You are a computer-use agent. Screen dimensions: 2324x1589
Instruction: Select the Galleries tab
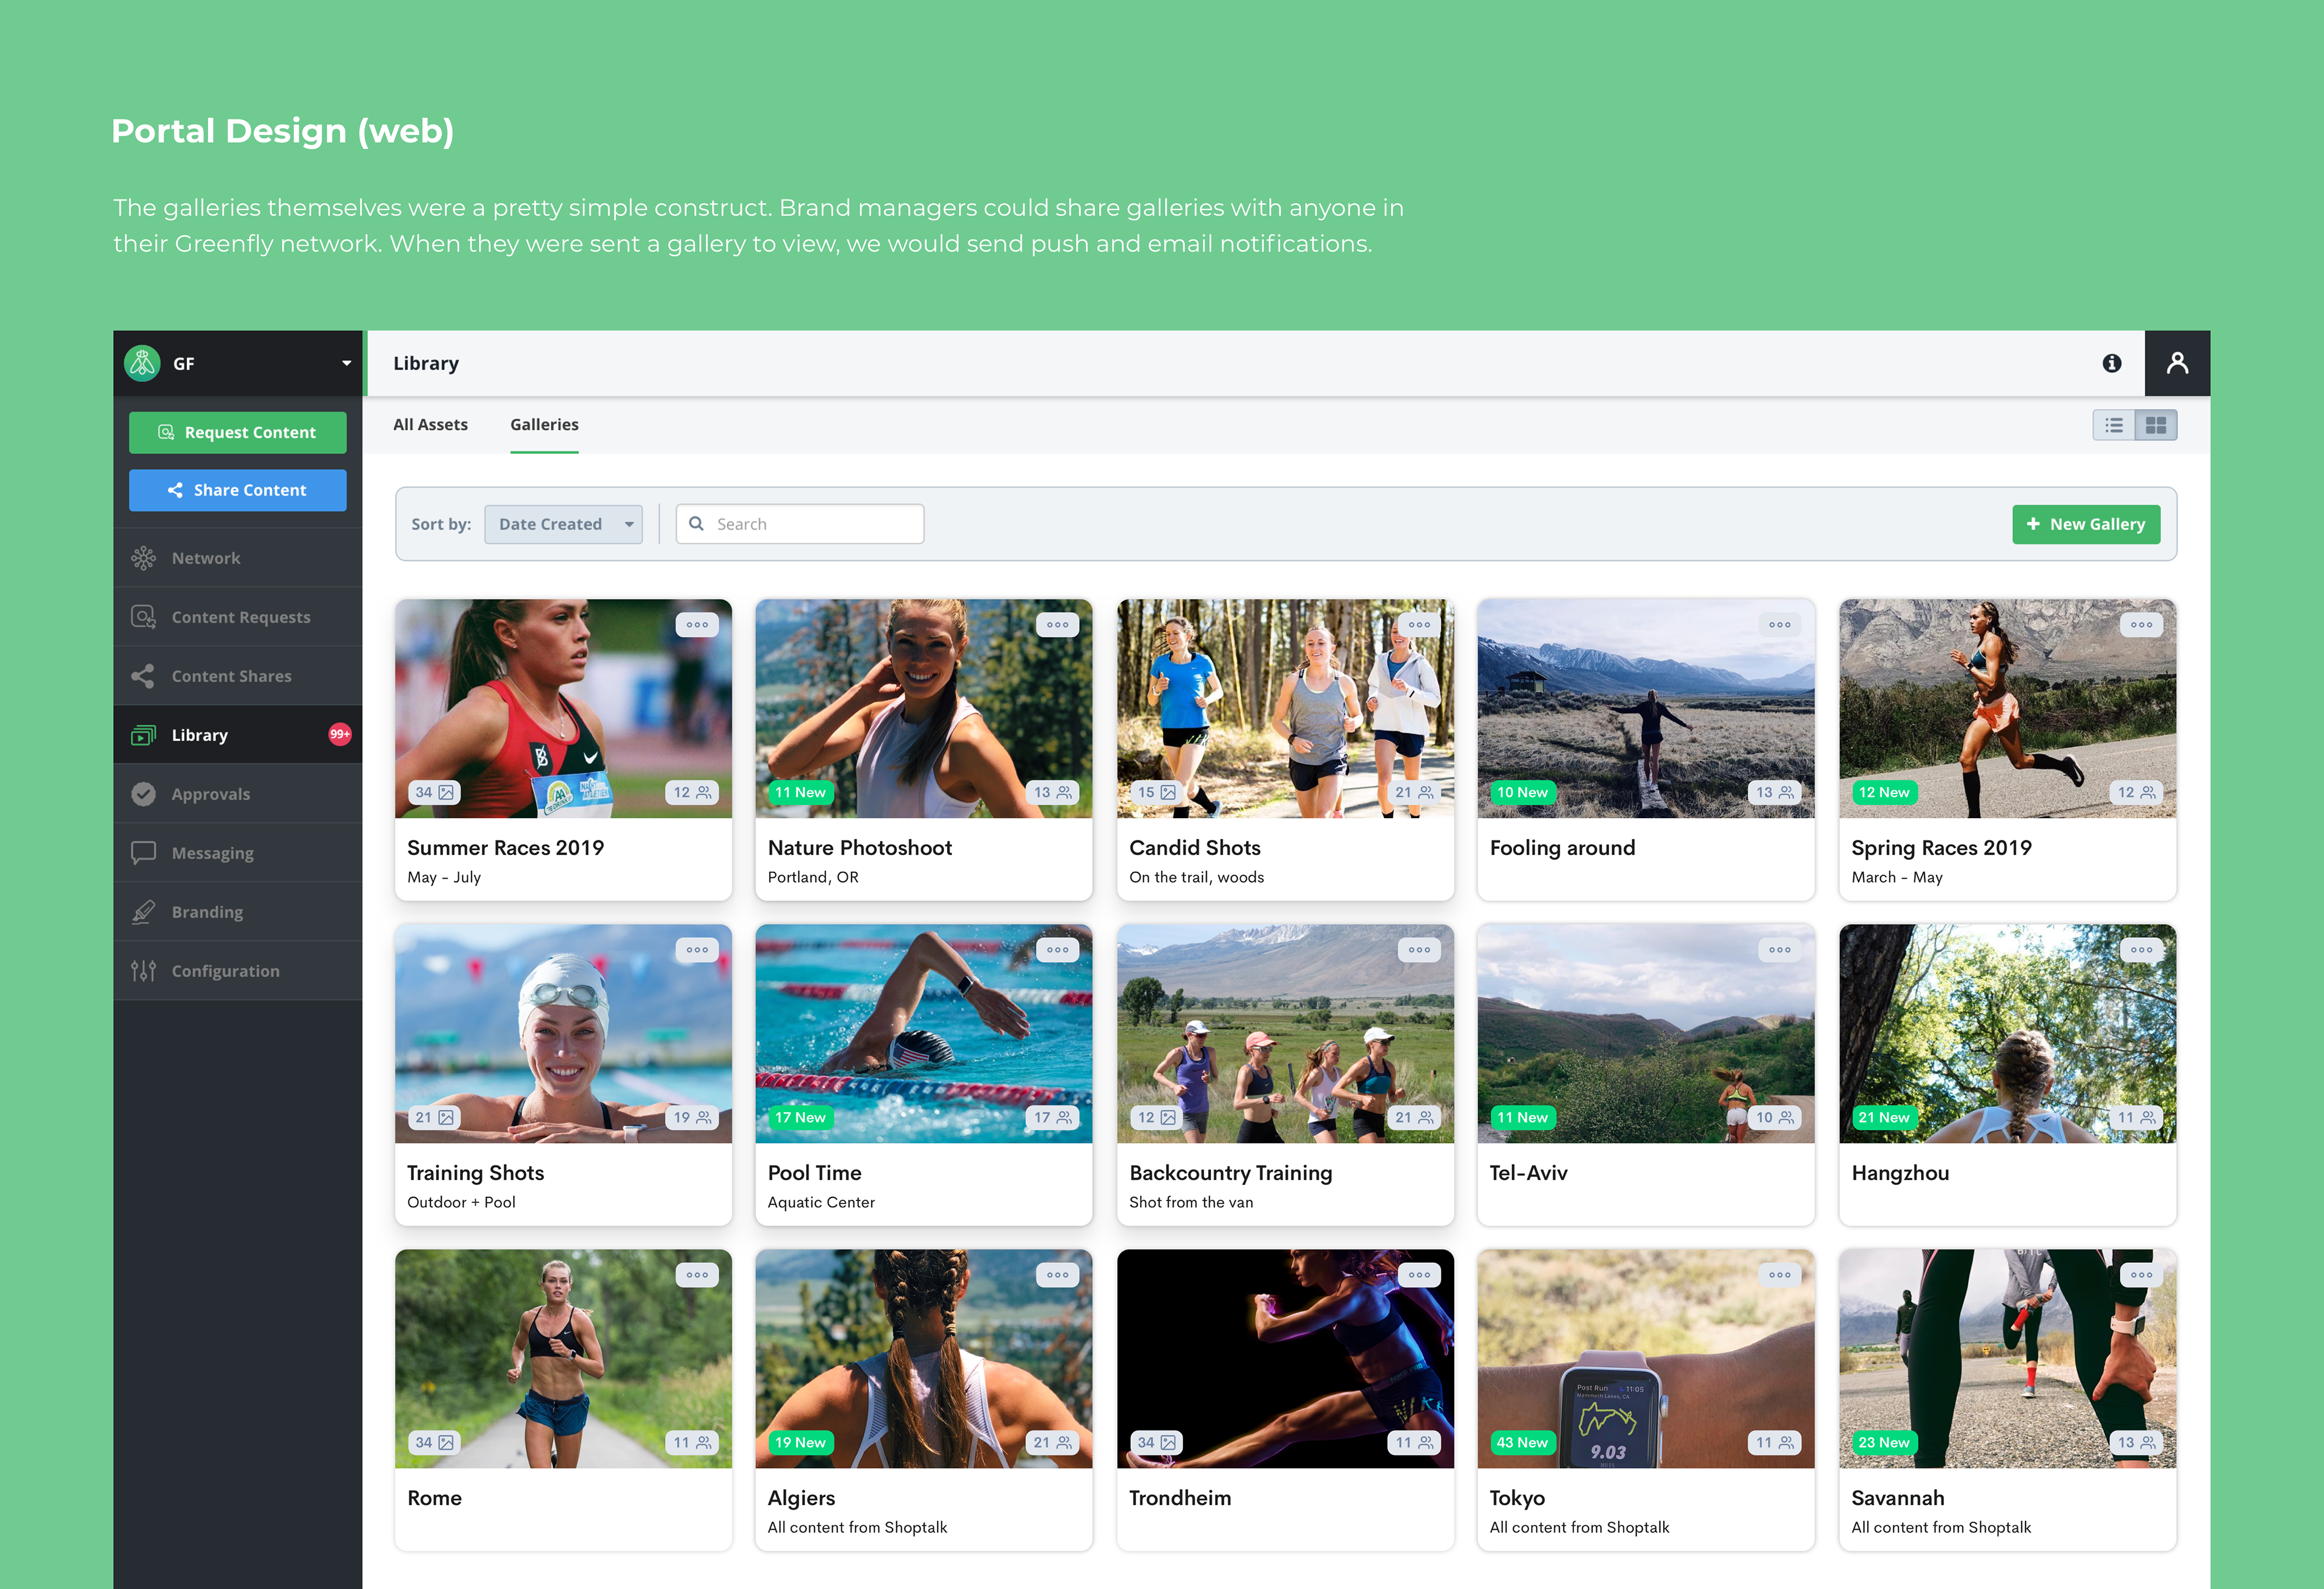544,424
